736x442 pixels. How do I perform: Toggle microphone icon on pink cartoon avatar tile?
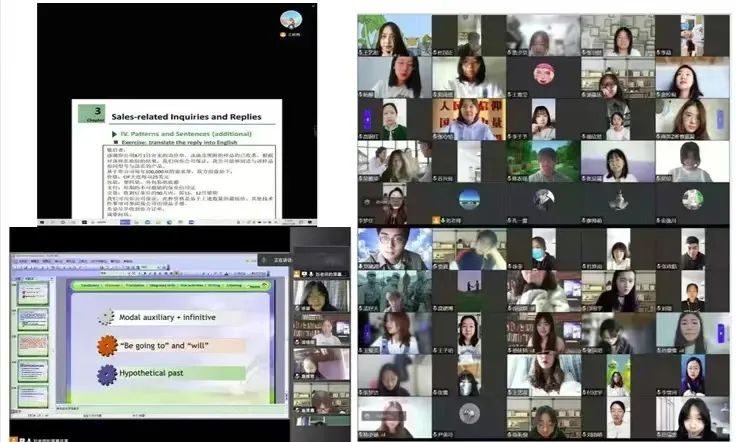coord(511,95)
